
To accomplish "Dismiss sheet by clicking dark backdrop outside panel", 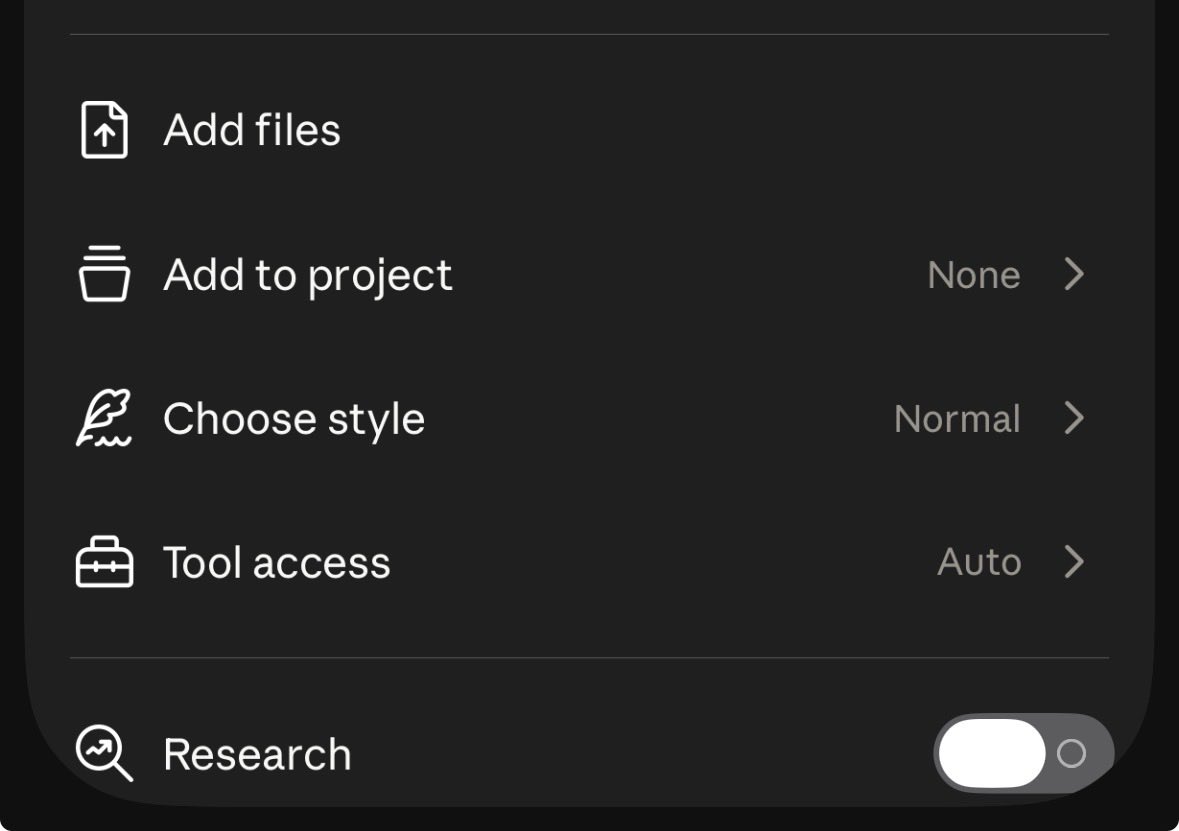I will (11, 376).
